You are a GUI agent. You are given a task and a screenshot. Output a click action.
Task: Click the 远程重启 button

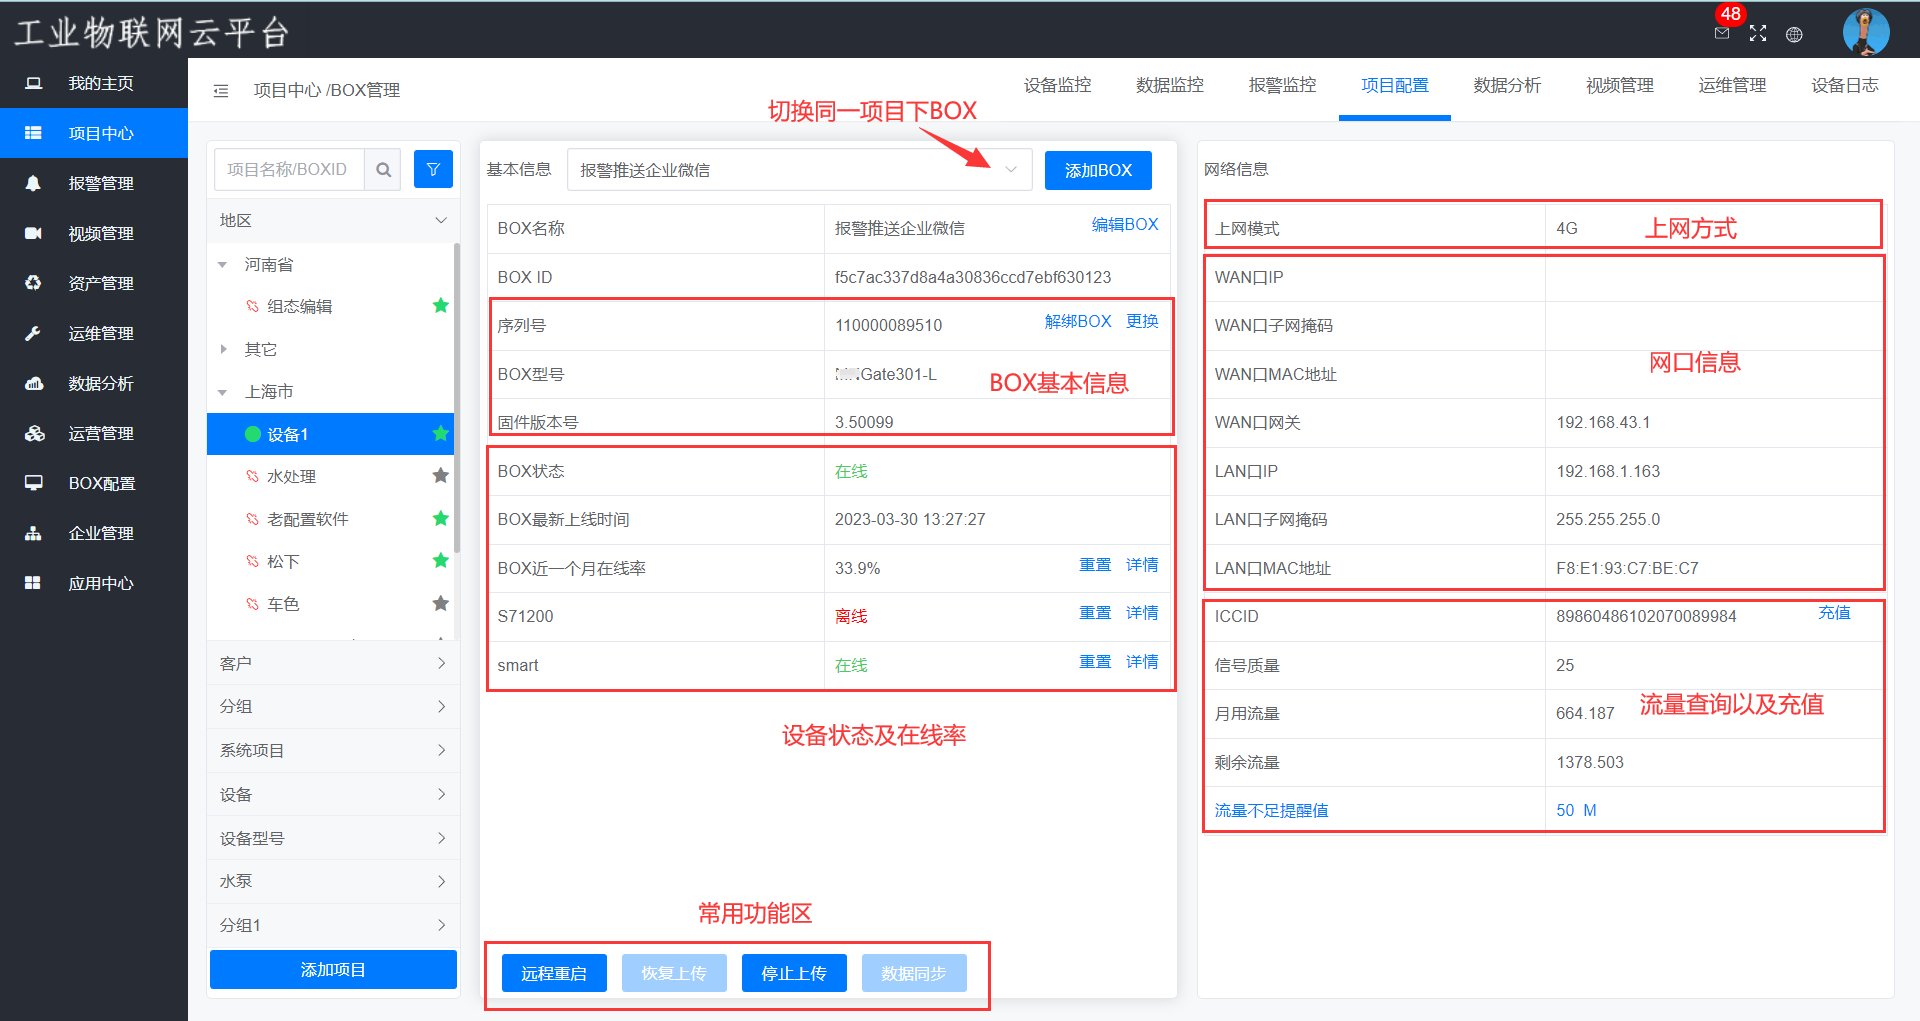click(x=554, y=973)
